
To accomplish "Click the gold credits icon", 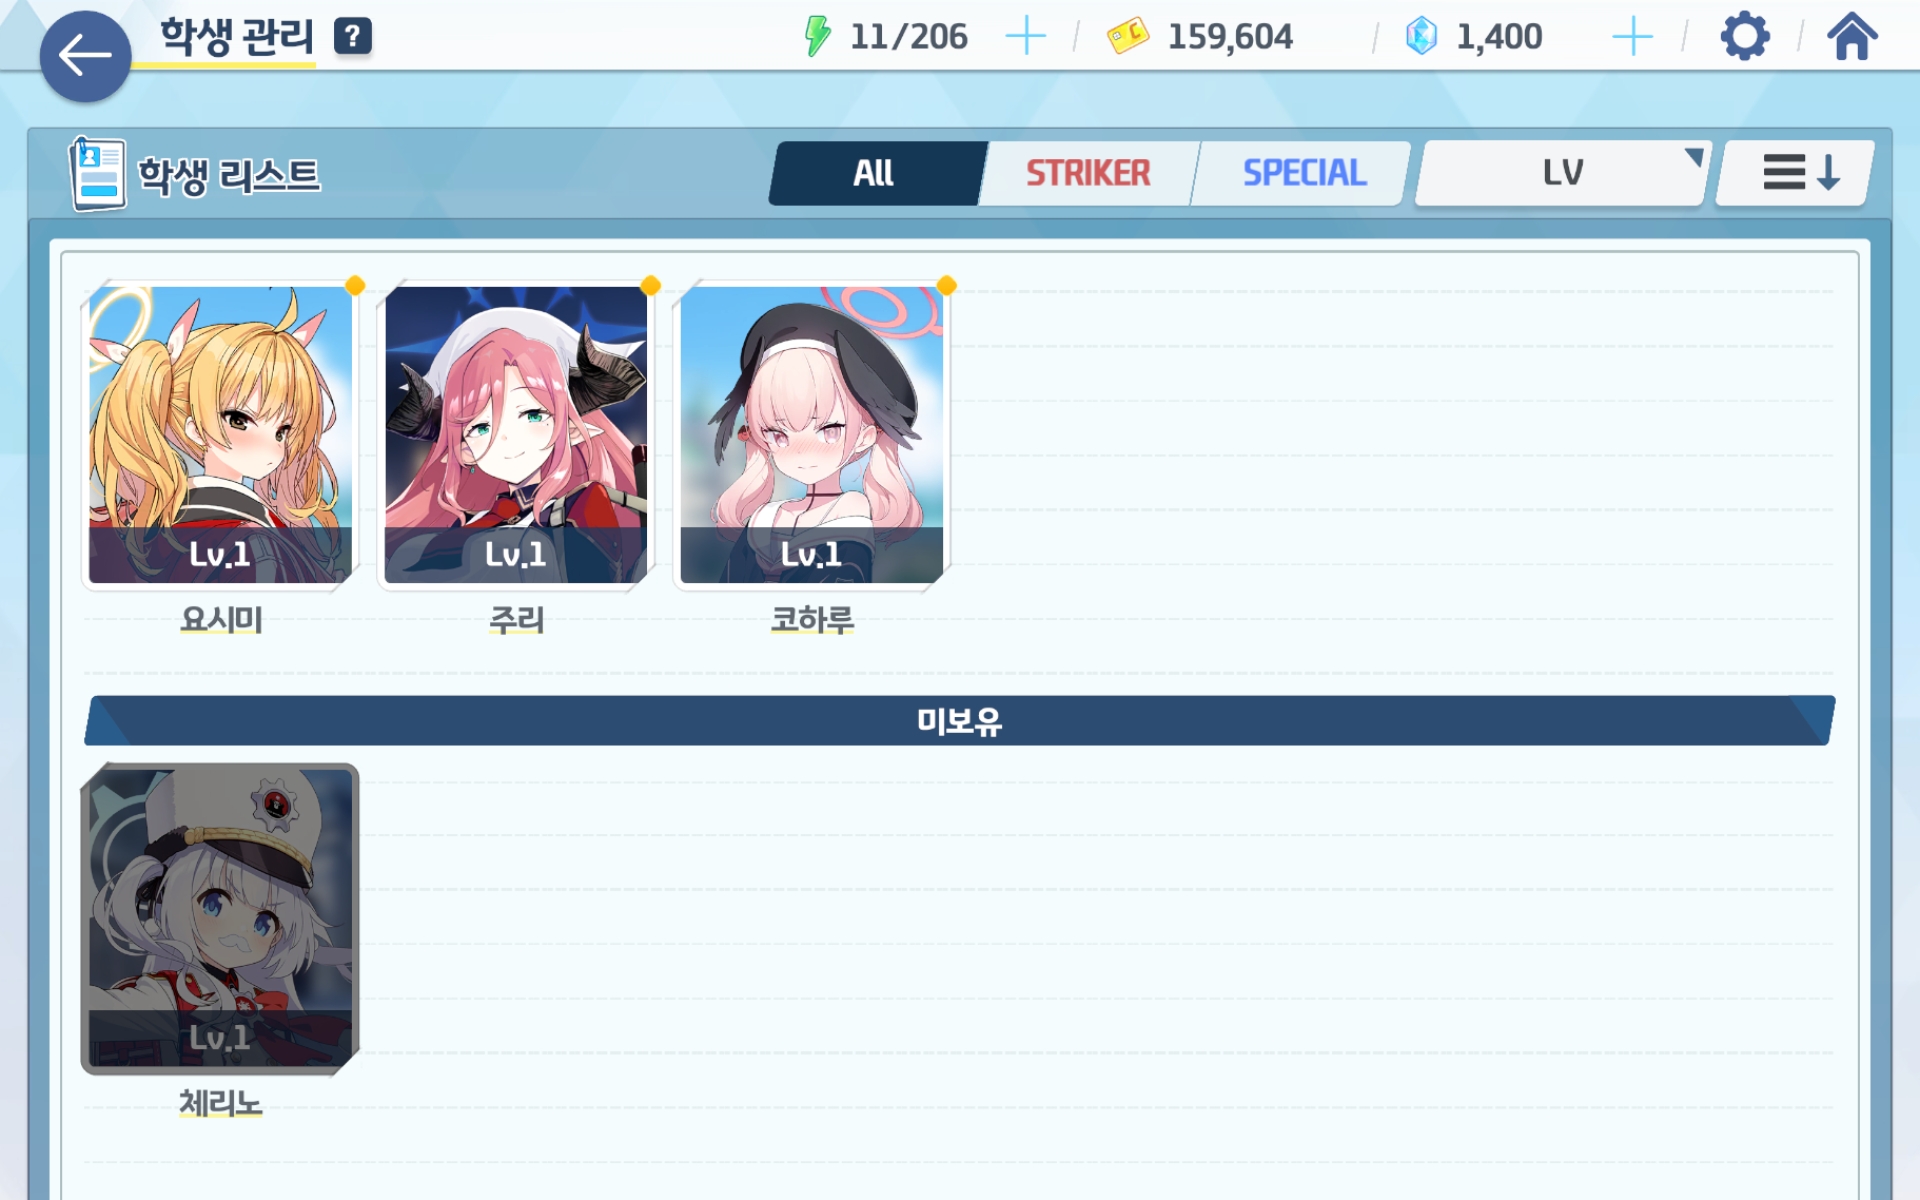I will pos(1127,37).
